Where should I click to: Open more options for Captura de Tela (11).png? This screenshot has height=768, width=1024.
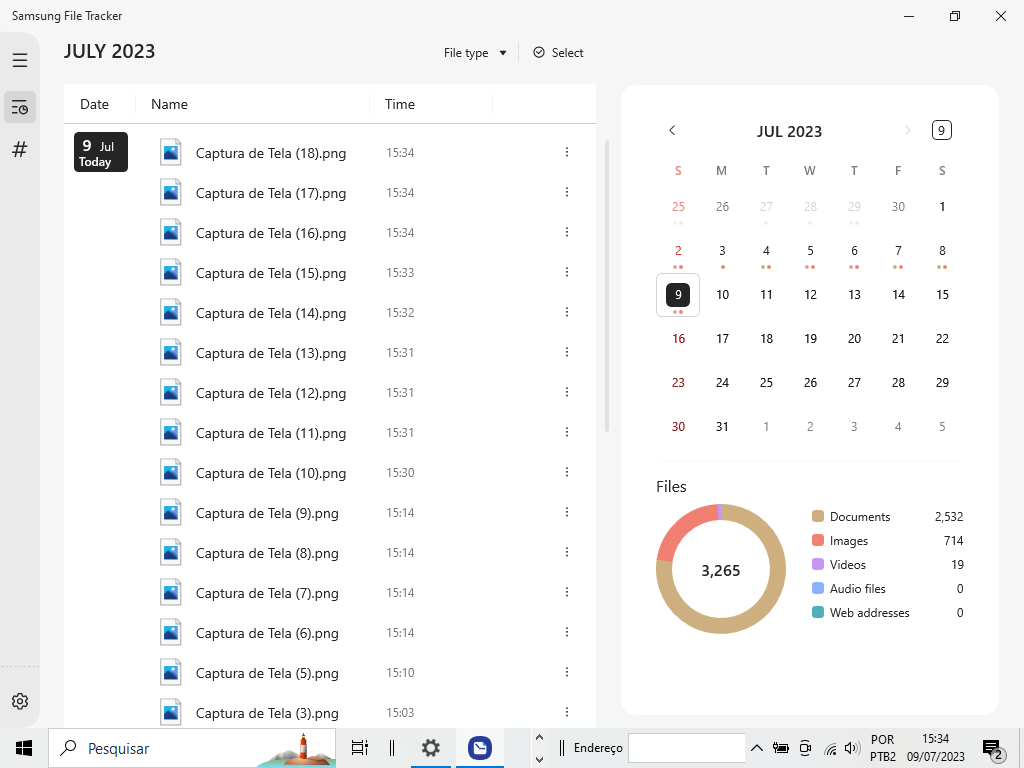coord(567,432)
